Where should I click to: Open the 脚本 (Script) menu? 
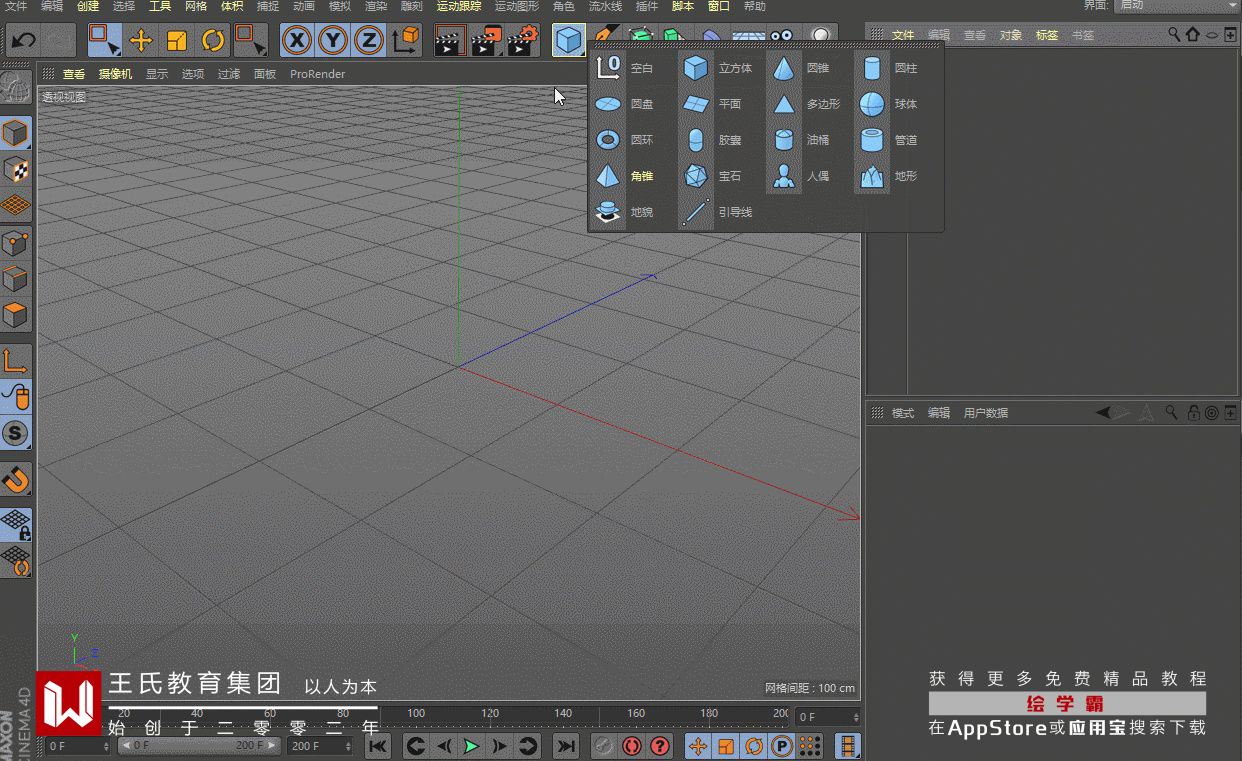click(x=683, y=6)
